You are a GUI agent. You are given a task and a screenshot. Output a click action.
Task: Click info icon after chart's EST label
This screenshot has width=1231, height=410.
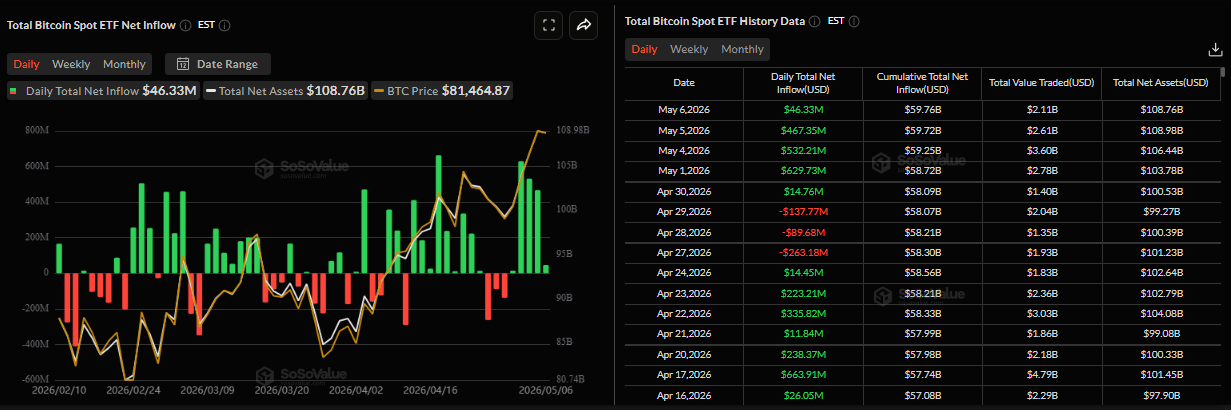(x=223, y=25)
